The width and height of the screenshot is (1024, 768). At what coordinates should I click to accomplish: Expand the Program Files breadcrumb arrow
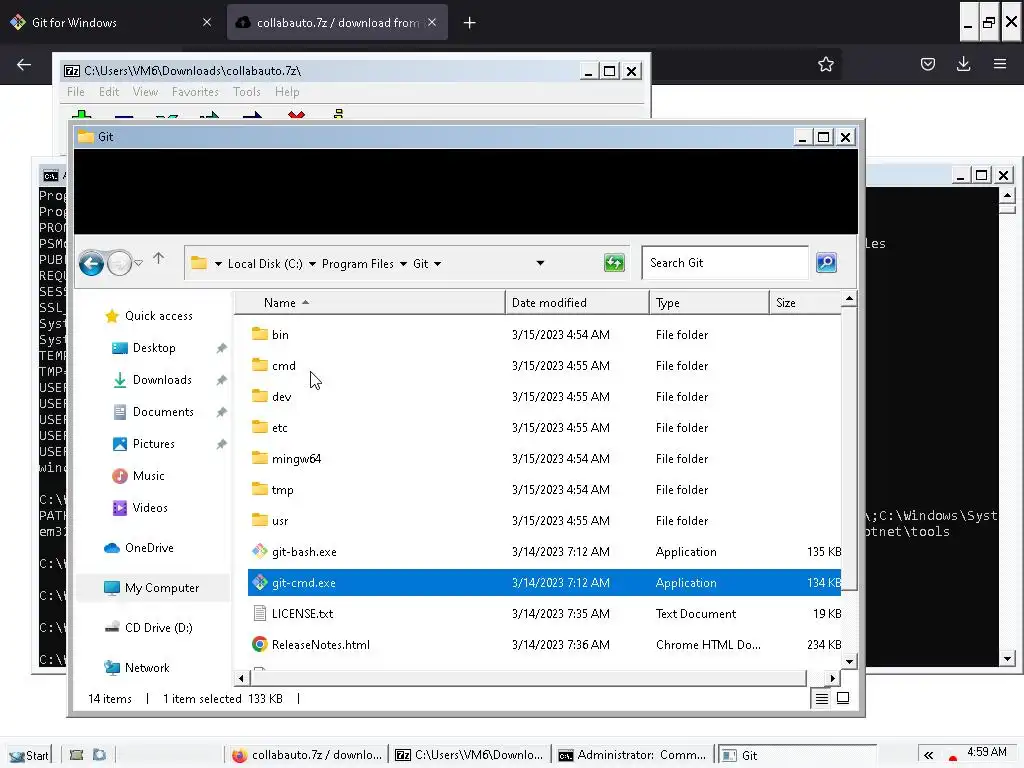[x=403, y=264]
